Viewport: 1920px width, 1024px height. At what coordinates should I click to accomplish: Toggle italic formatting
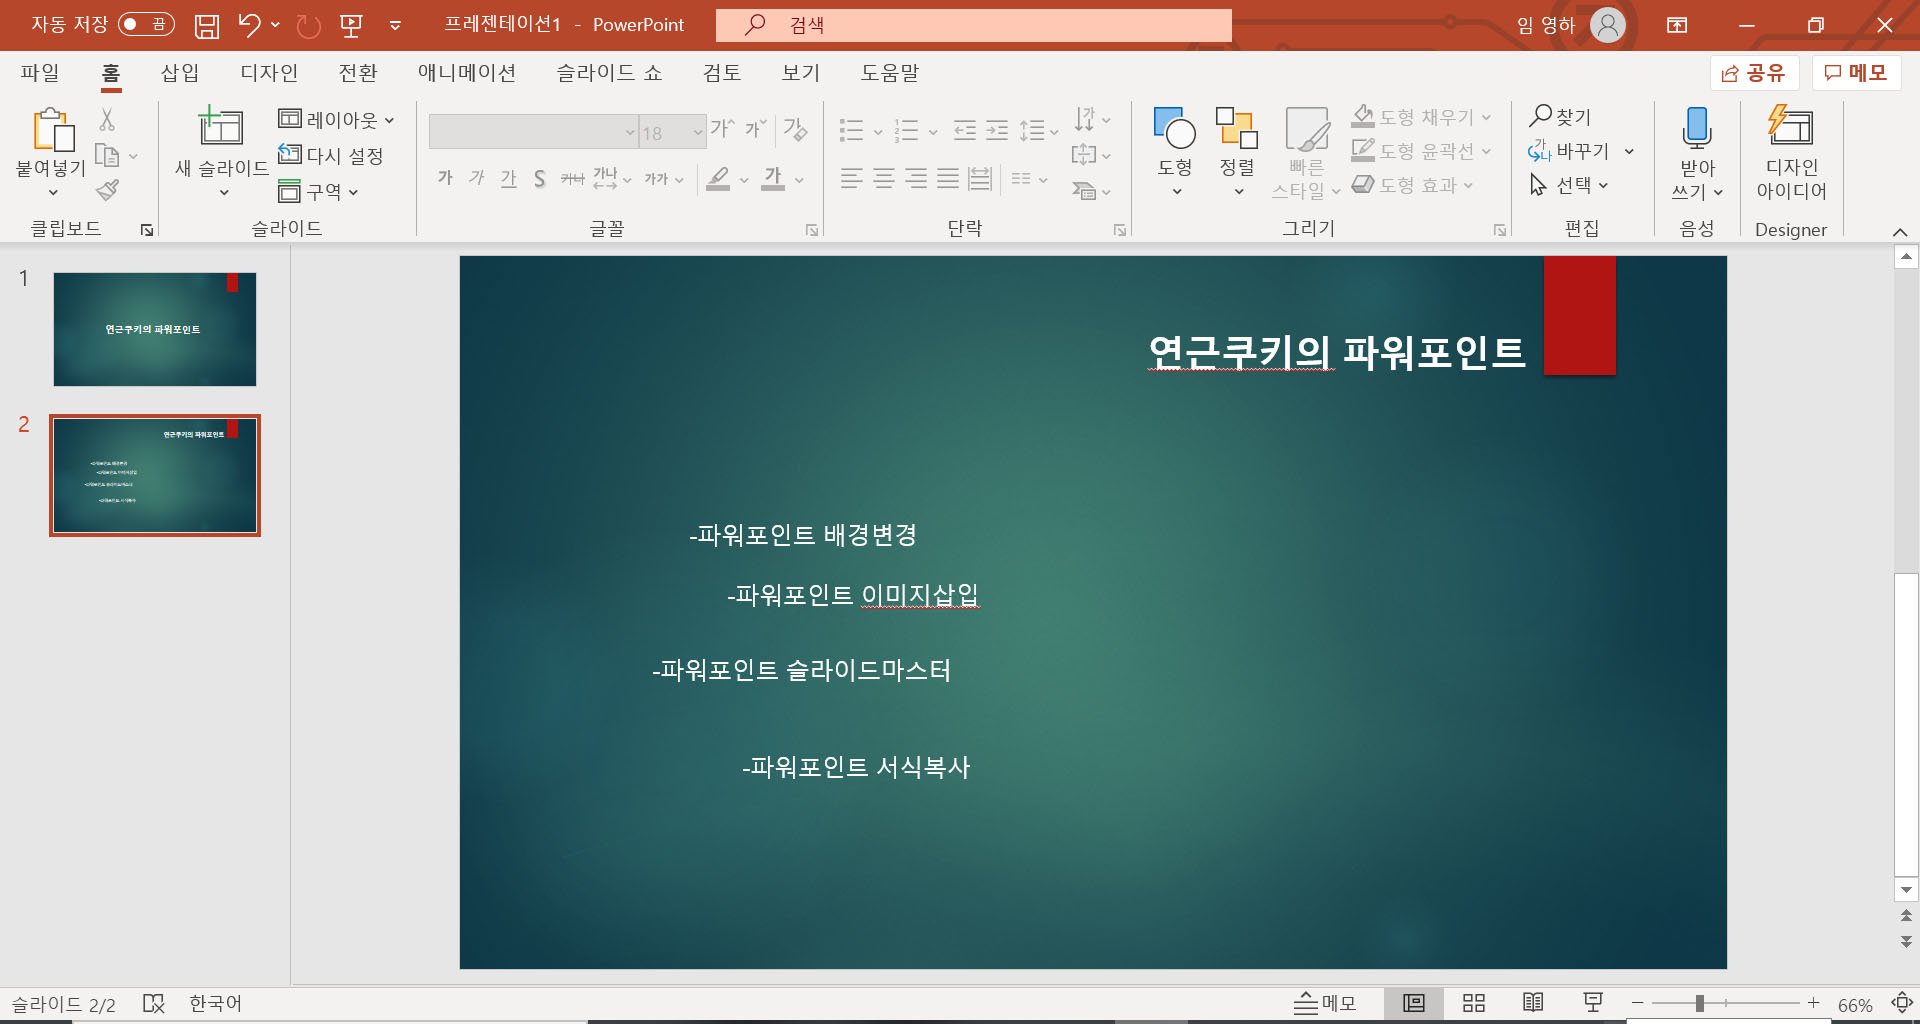[477, 179]
